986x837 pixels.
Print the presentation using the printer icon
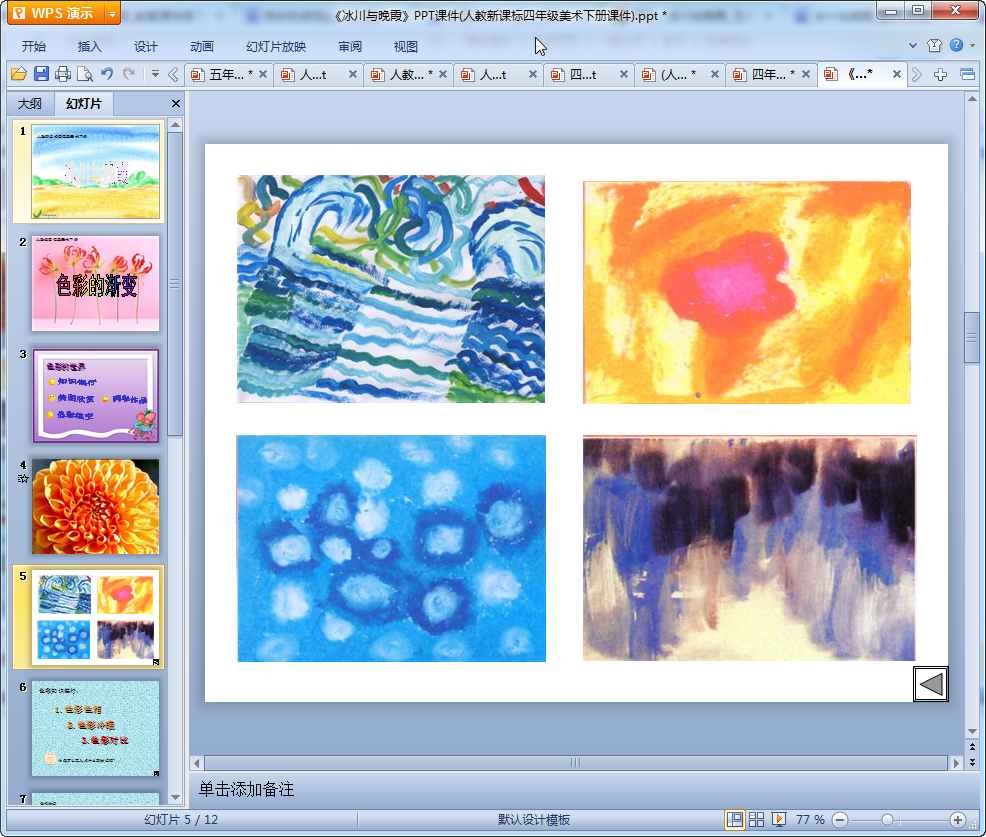pos(63,74)
